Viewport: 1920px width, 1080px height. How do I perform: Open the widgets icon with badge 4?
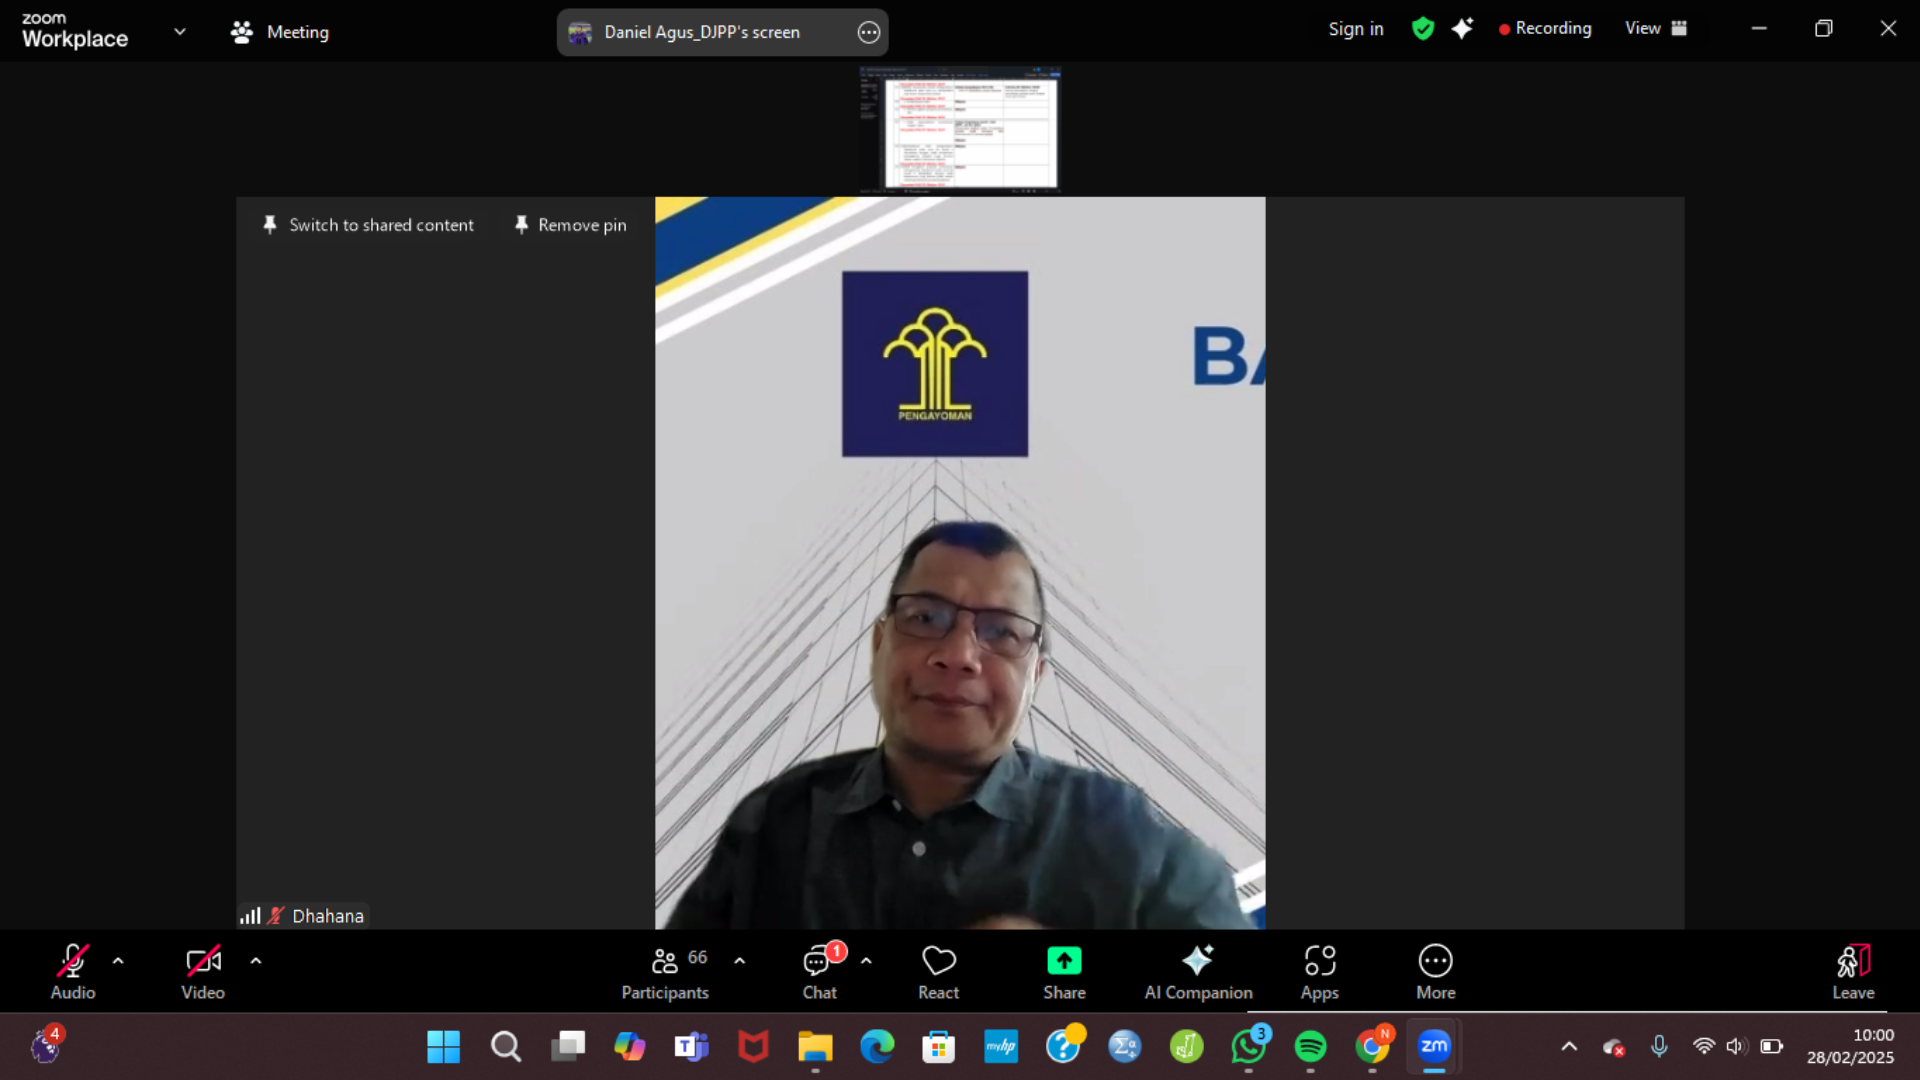(47, 1045)
